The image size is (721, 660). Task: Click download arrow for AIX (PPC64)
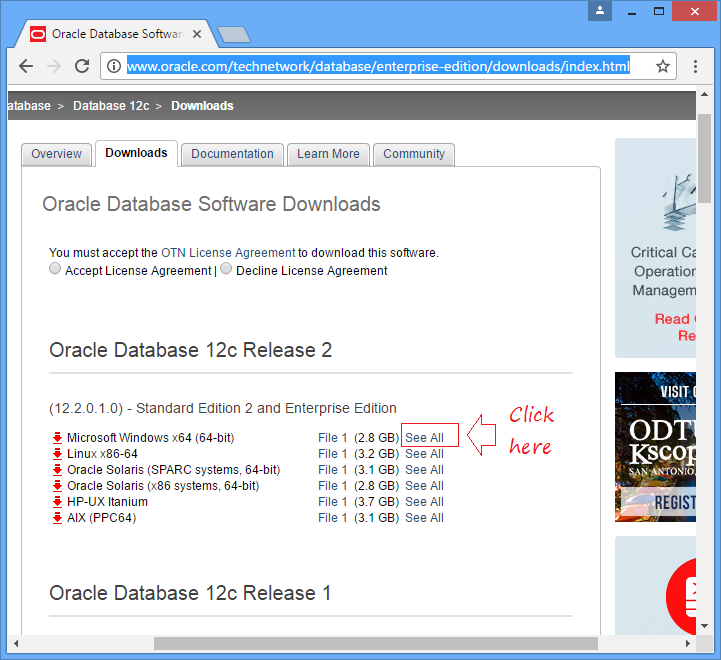point(57,518)
